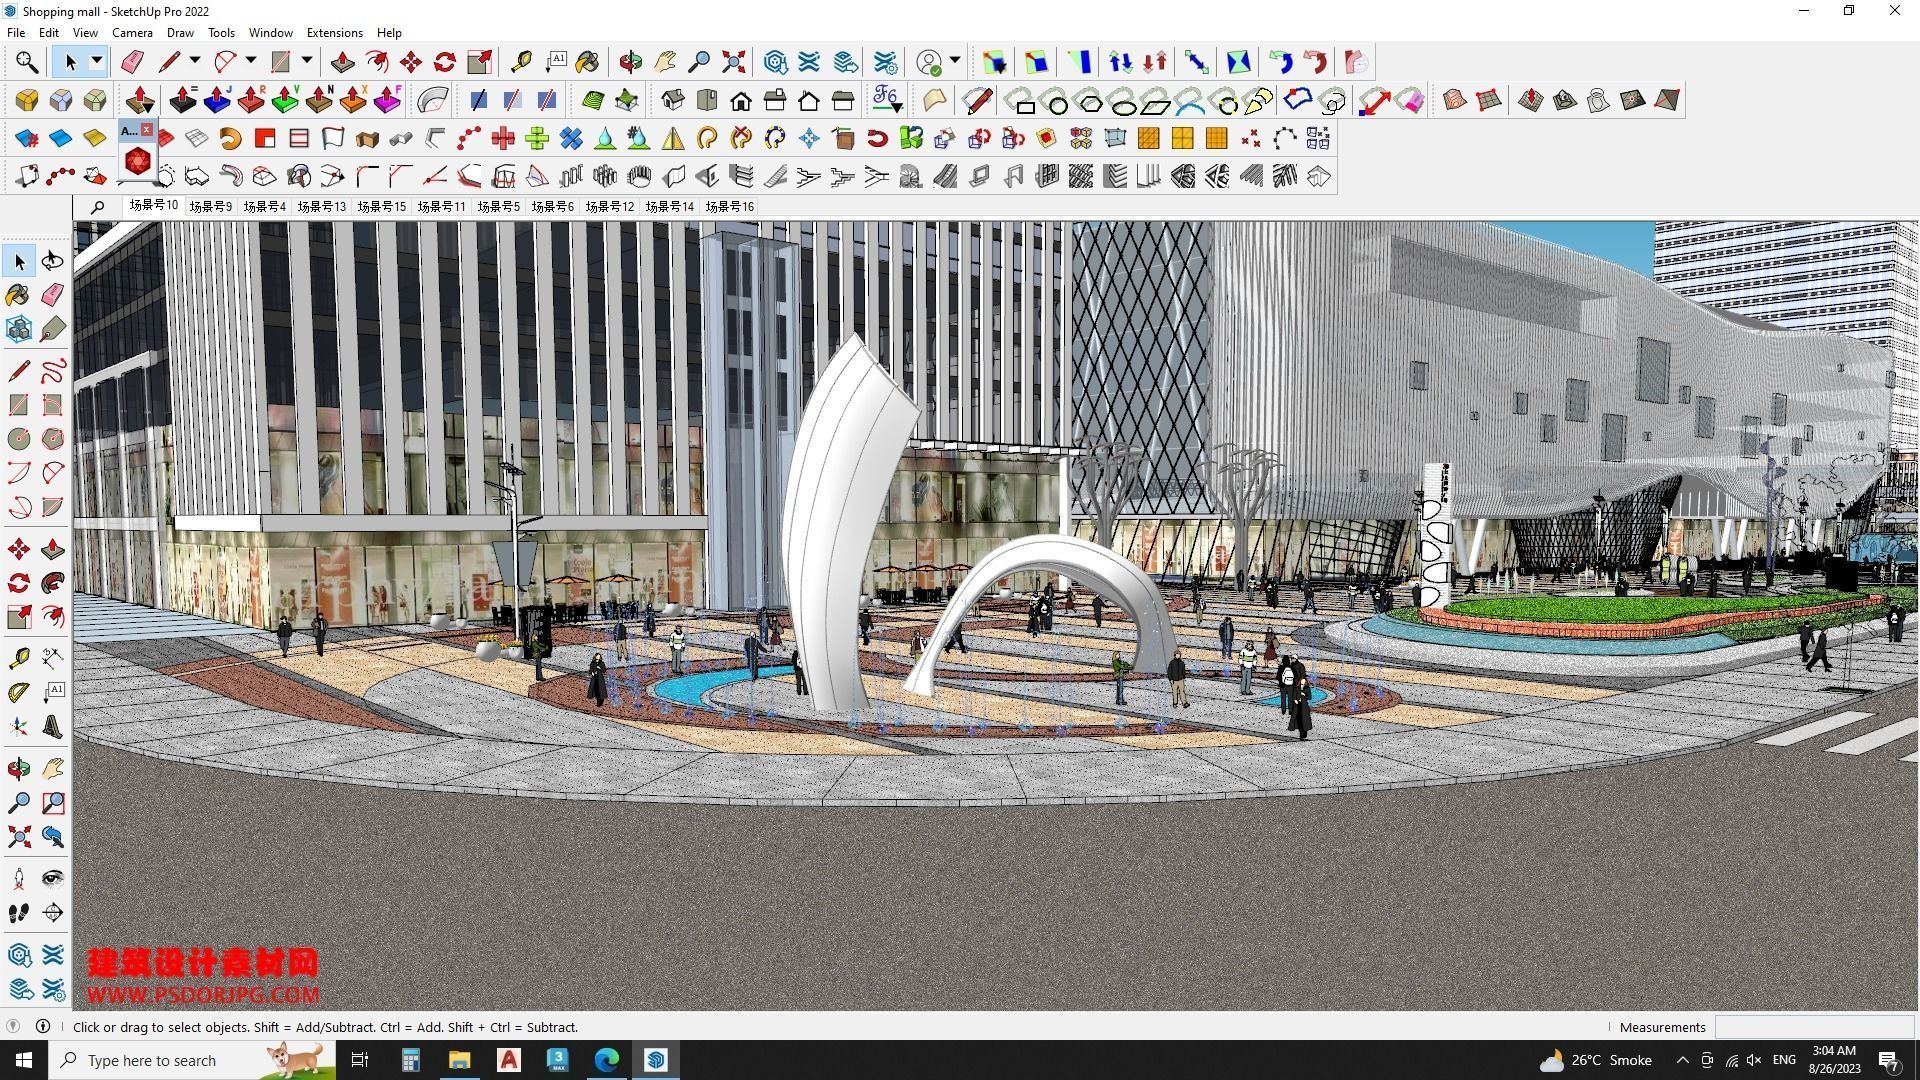The height and width of the screenshot is (1080, 1920).
Task: Switch to scene tab 场景号13
Action: click(321, 207)
